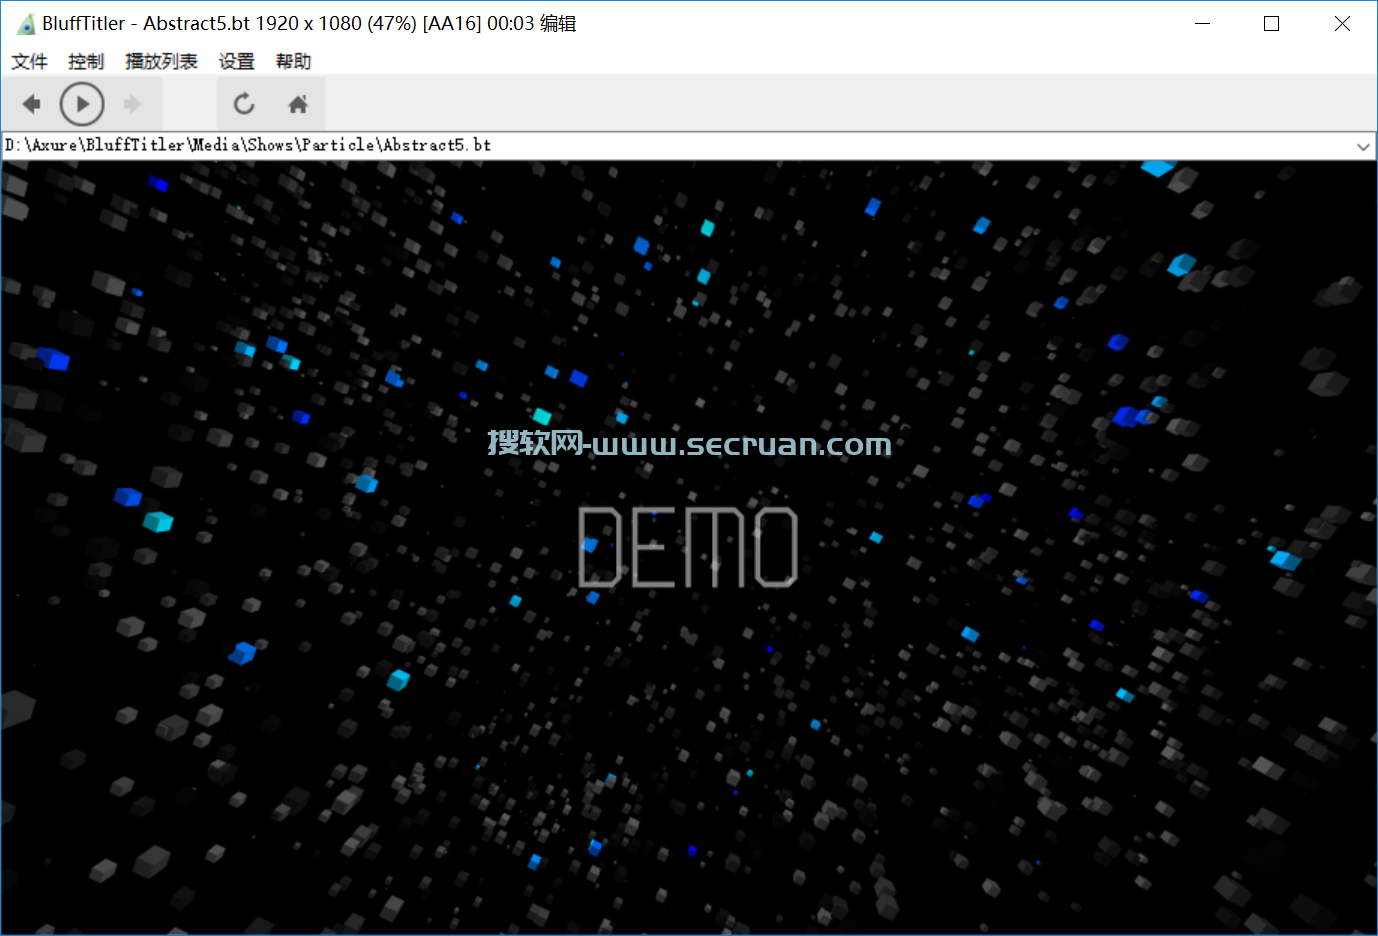The width and height of the screenshot is (1378, 936).
Task: Go to home with the house icon
Action: 298,104
